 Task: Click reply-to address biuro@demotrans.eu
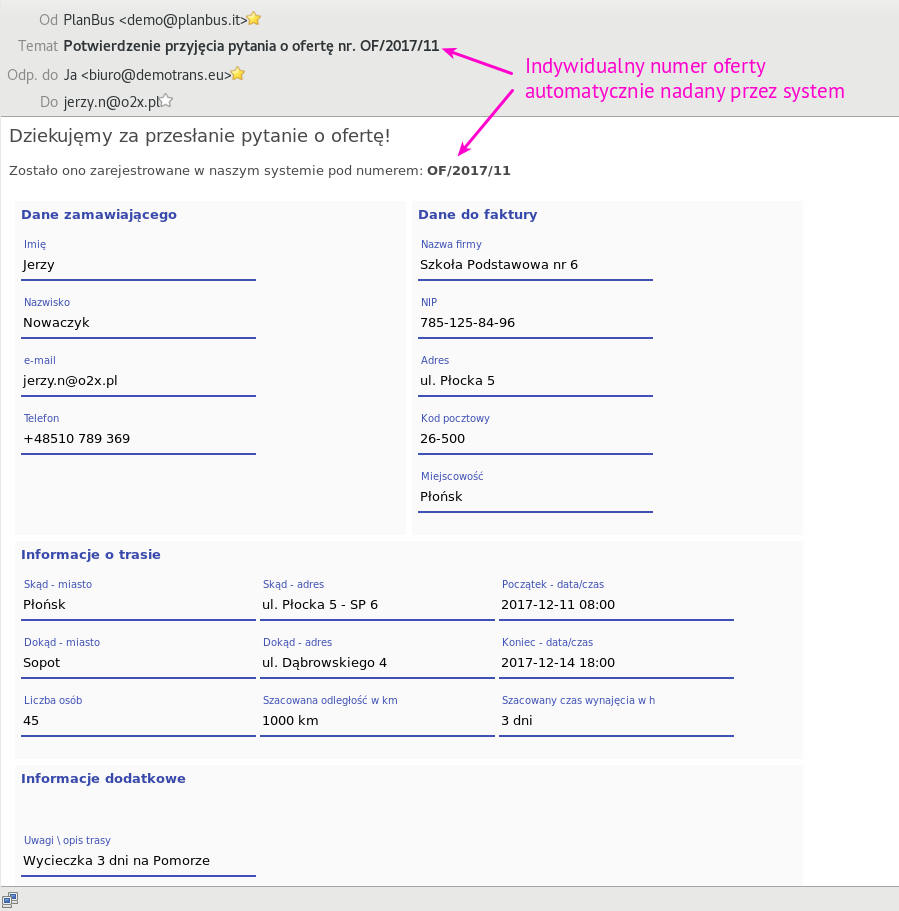(x=156, y=74)
